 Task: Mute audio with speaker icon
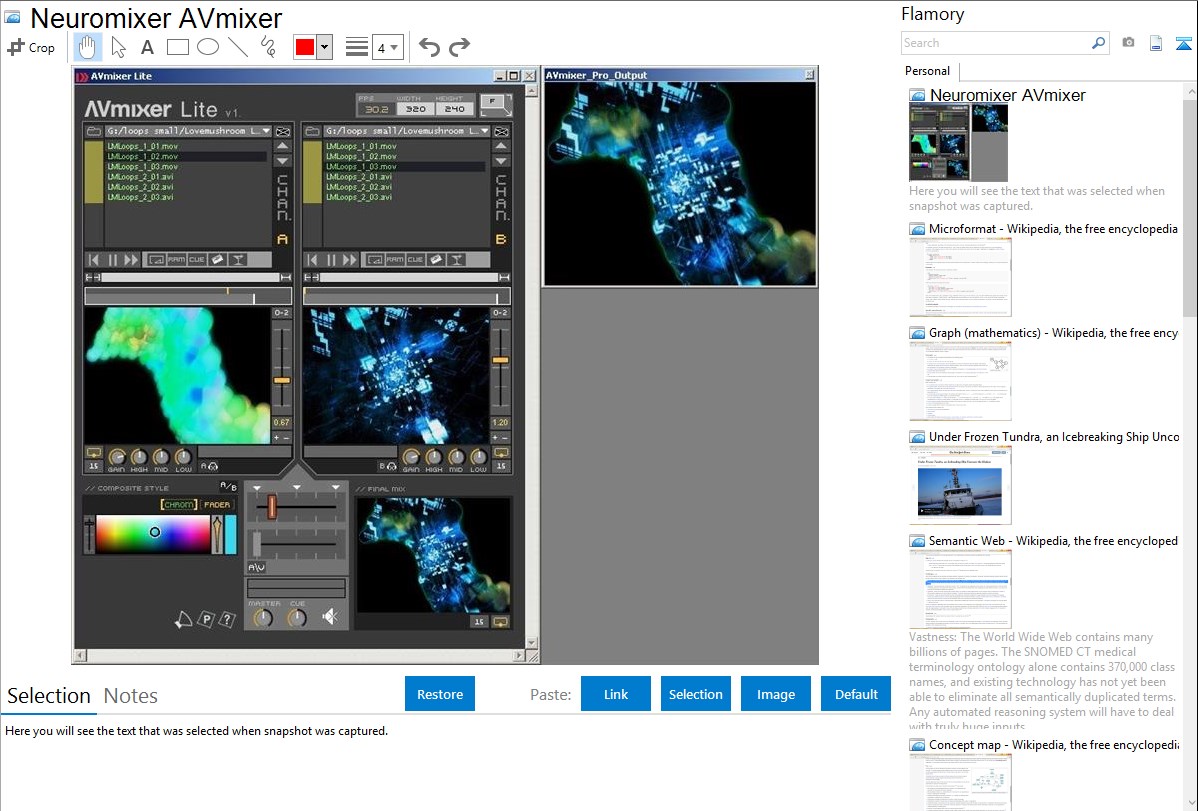pos(330,616)
